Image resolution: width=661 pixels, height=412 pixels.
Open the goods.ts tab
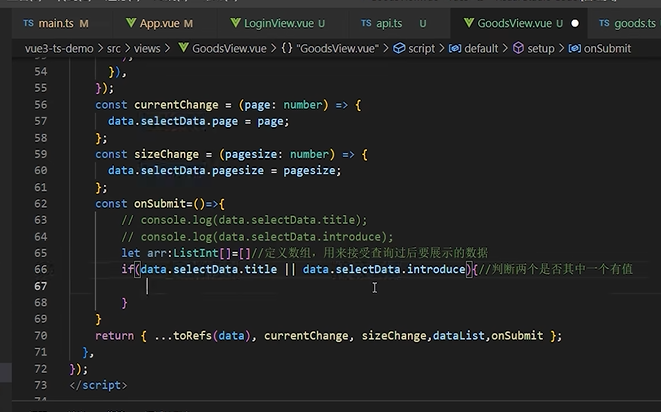[634, 23]
